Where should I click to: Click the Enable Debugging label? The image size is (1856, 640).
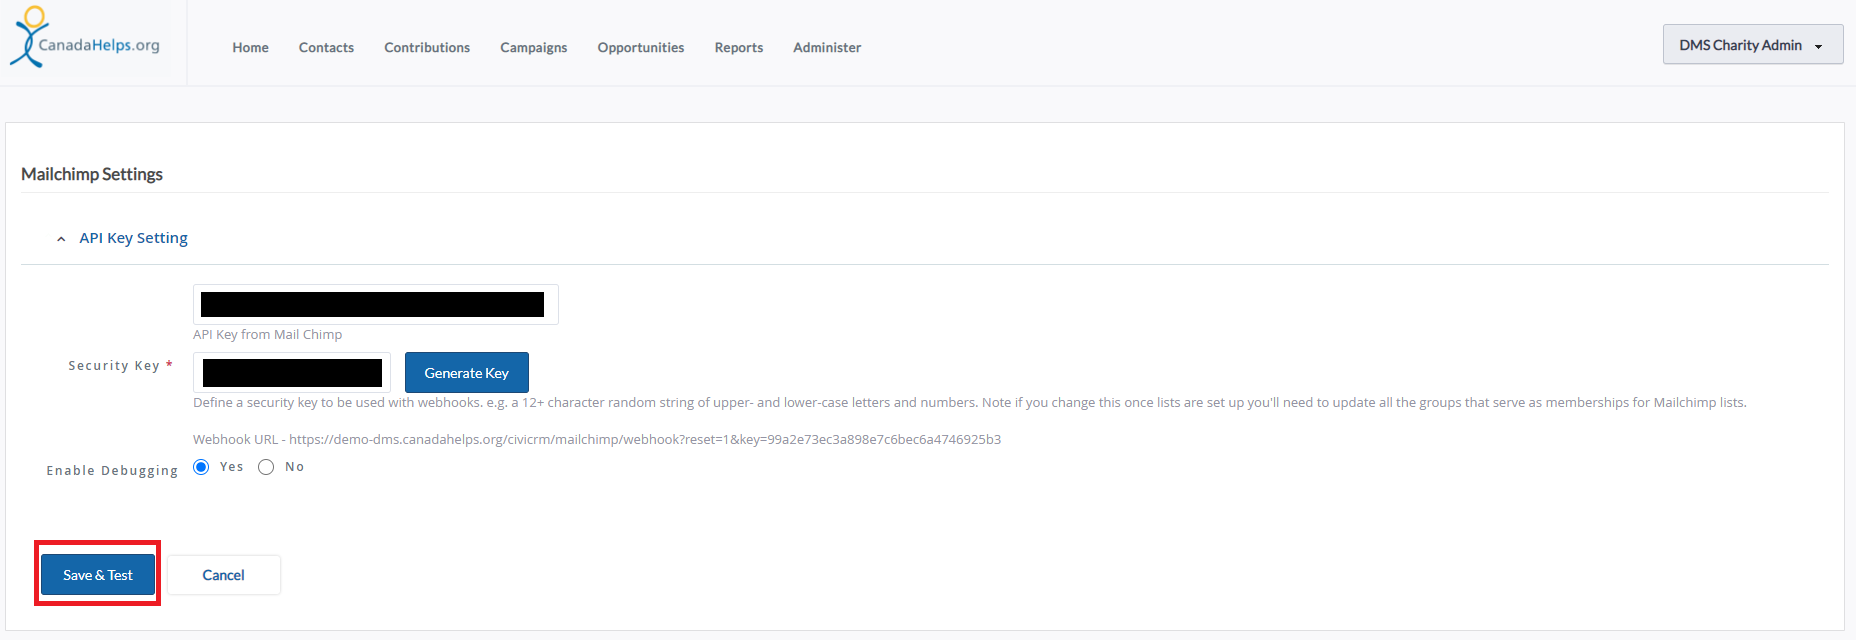pyautogui.click(x=112, y=470)
